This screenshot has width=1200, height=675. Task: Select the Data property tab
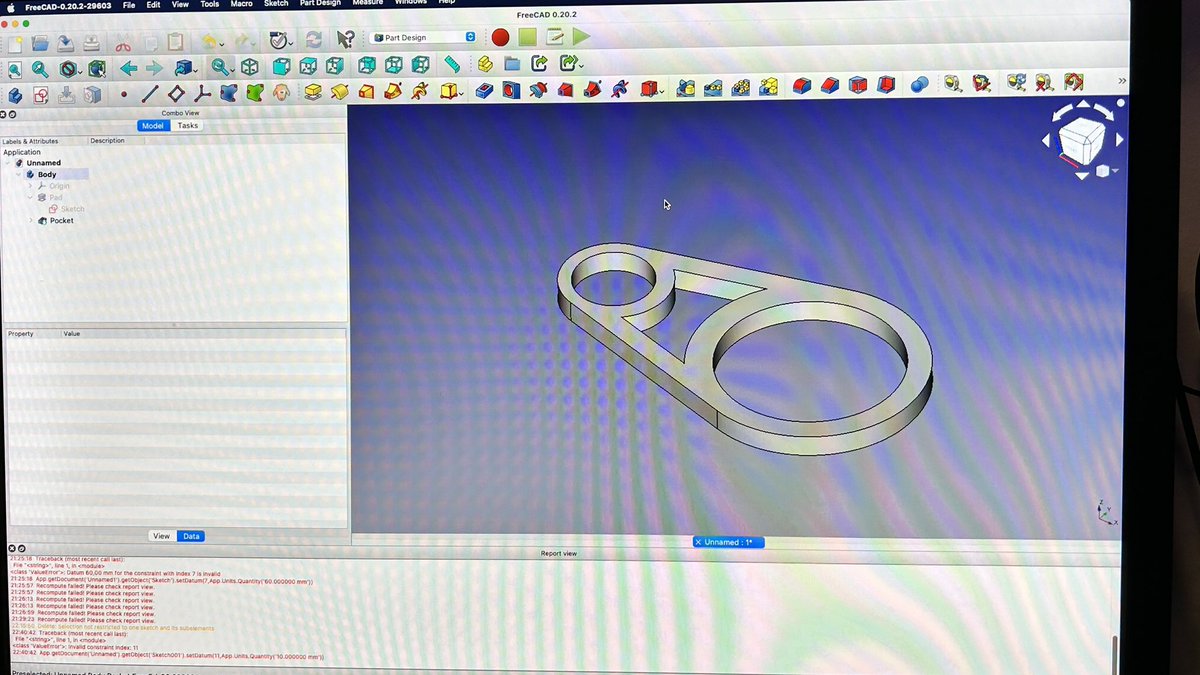pos(191,536)
